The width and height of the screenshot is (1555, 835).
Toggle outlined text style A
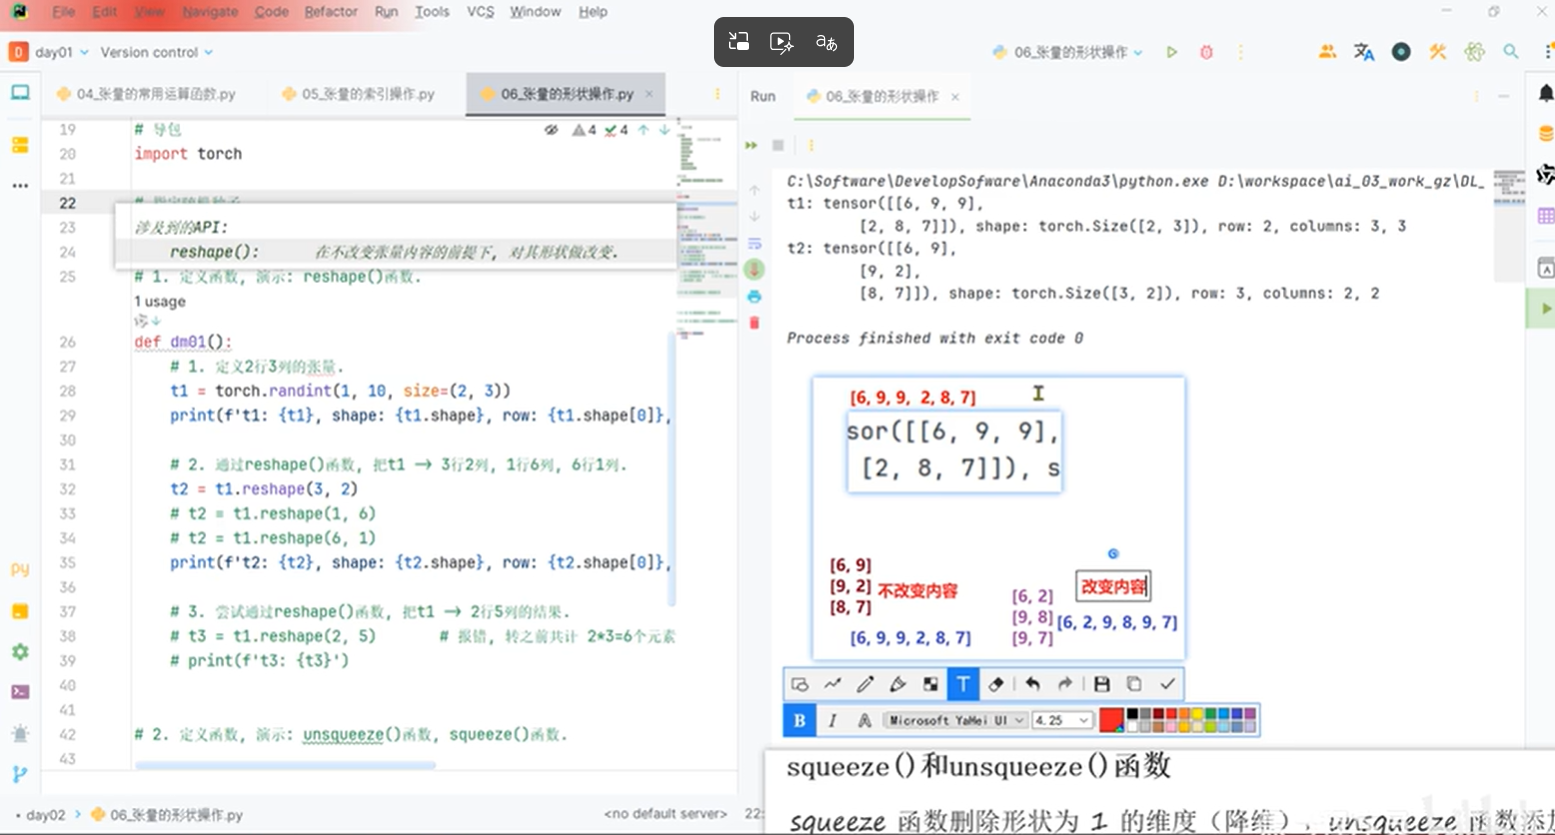coord(865,720)
